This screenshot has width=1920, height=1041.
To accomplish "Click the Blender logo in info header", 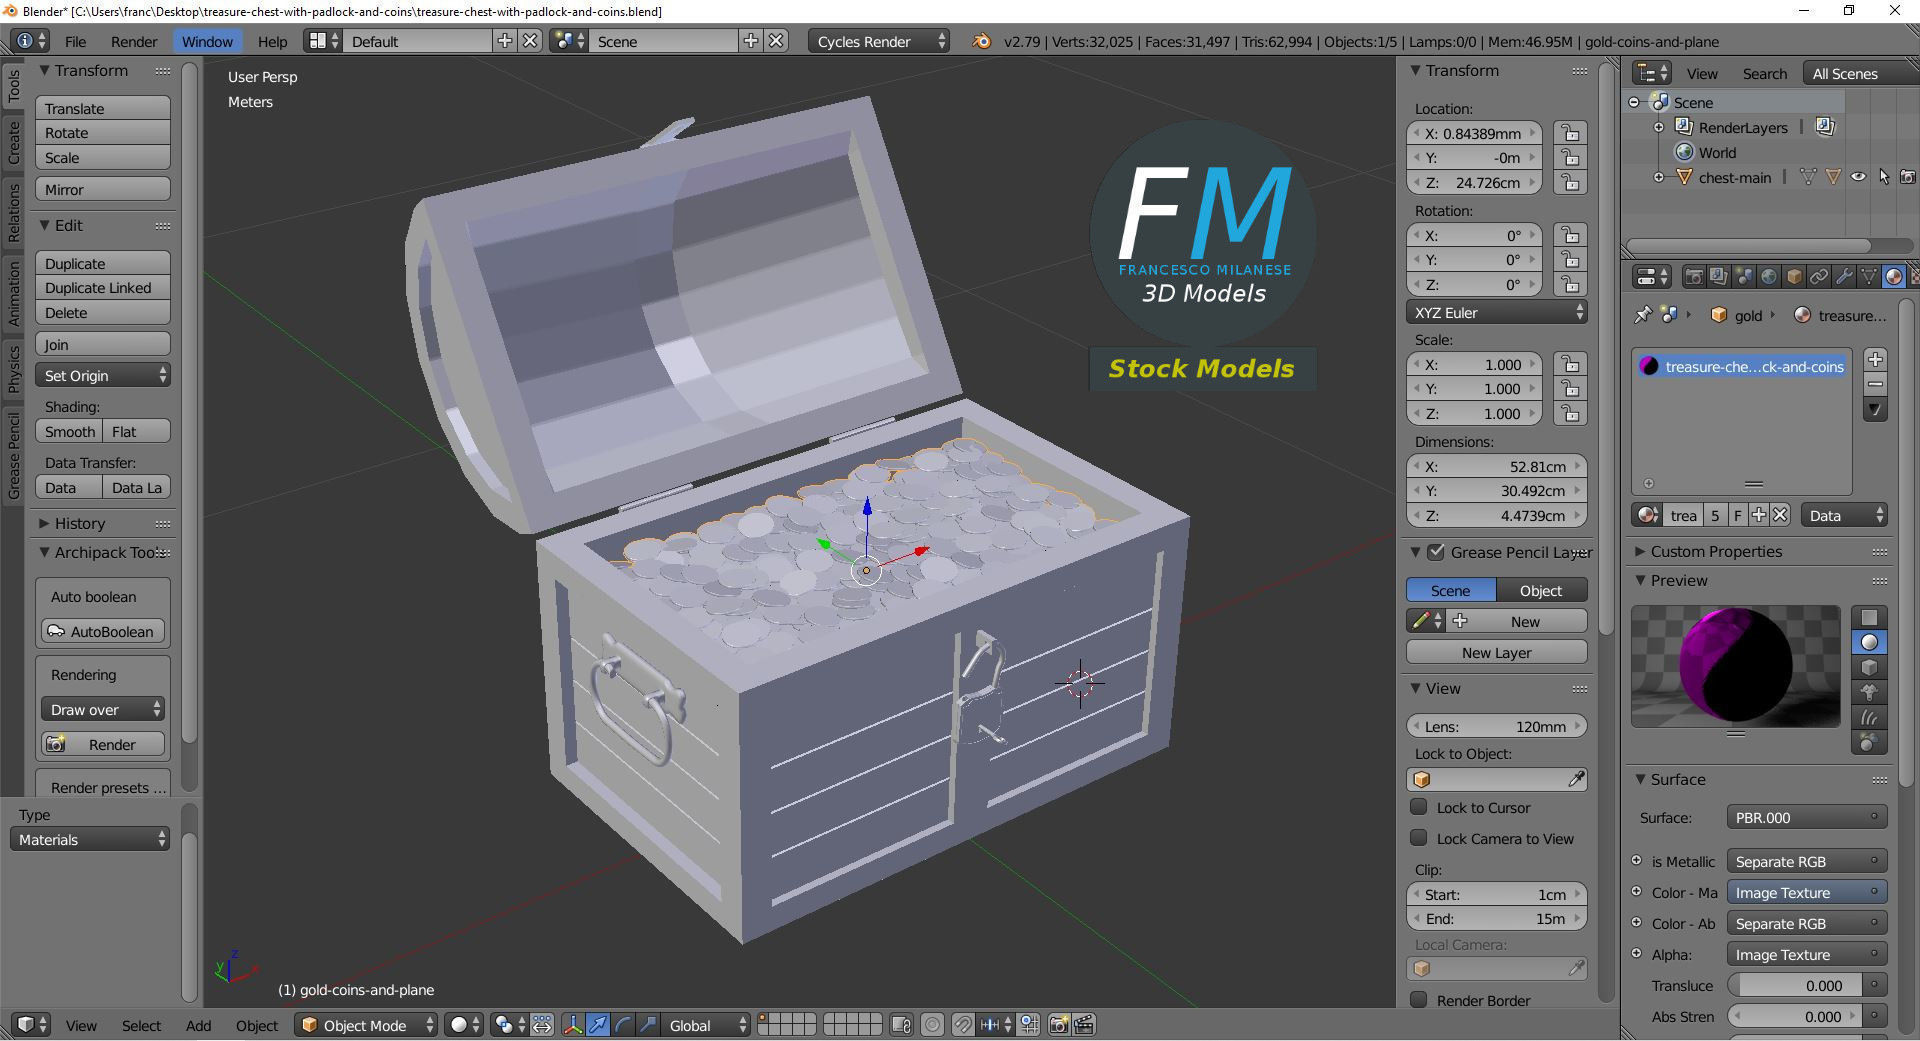I will (x=982, y=41).
